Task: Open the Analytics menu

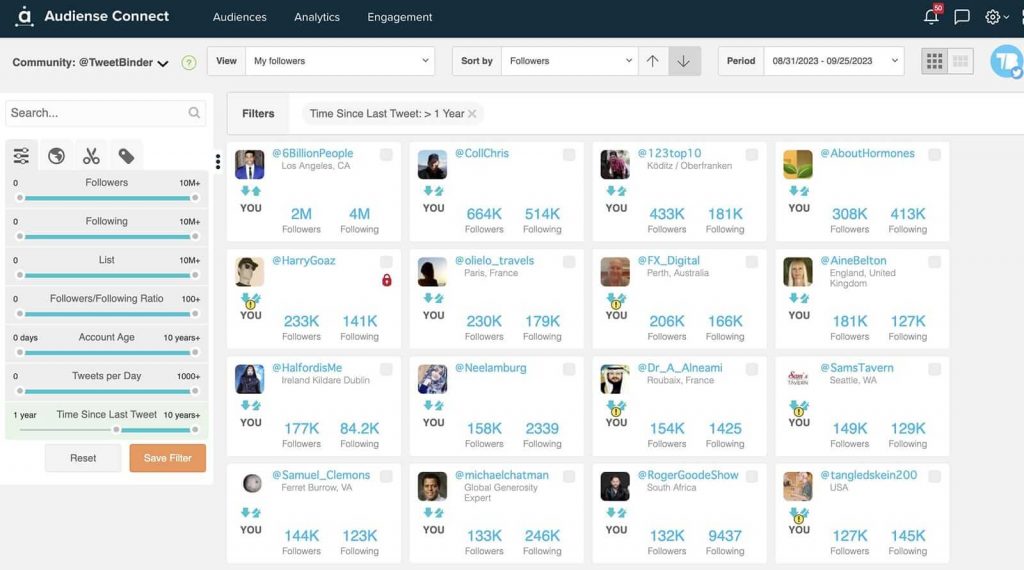Action: [x=317, y=17]
